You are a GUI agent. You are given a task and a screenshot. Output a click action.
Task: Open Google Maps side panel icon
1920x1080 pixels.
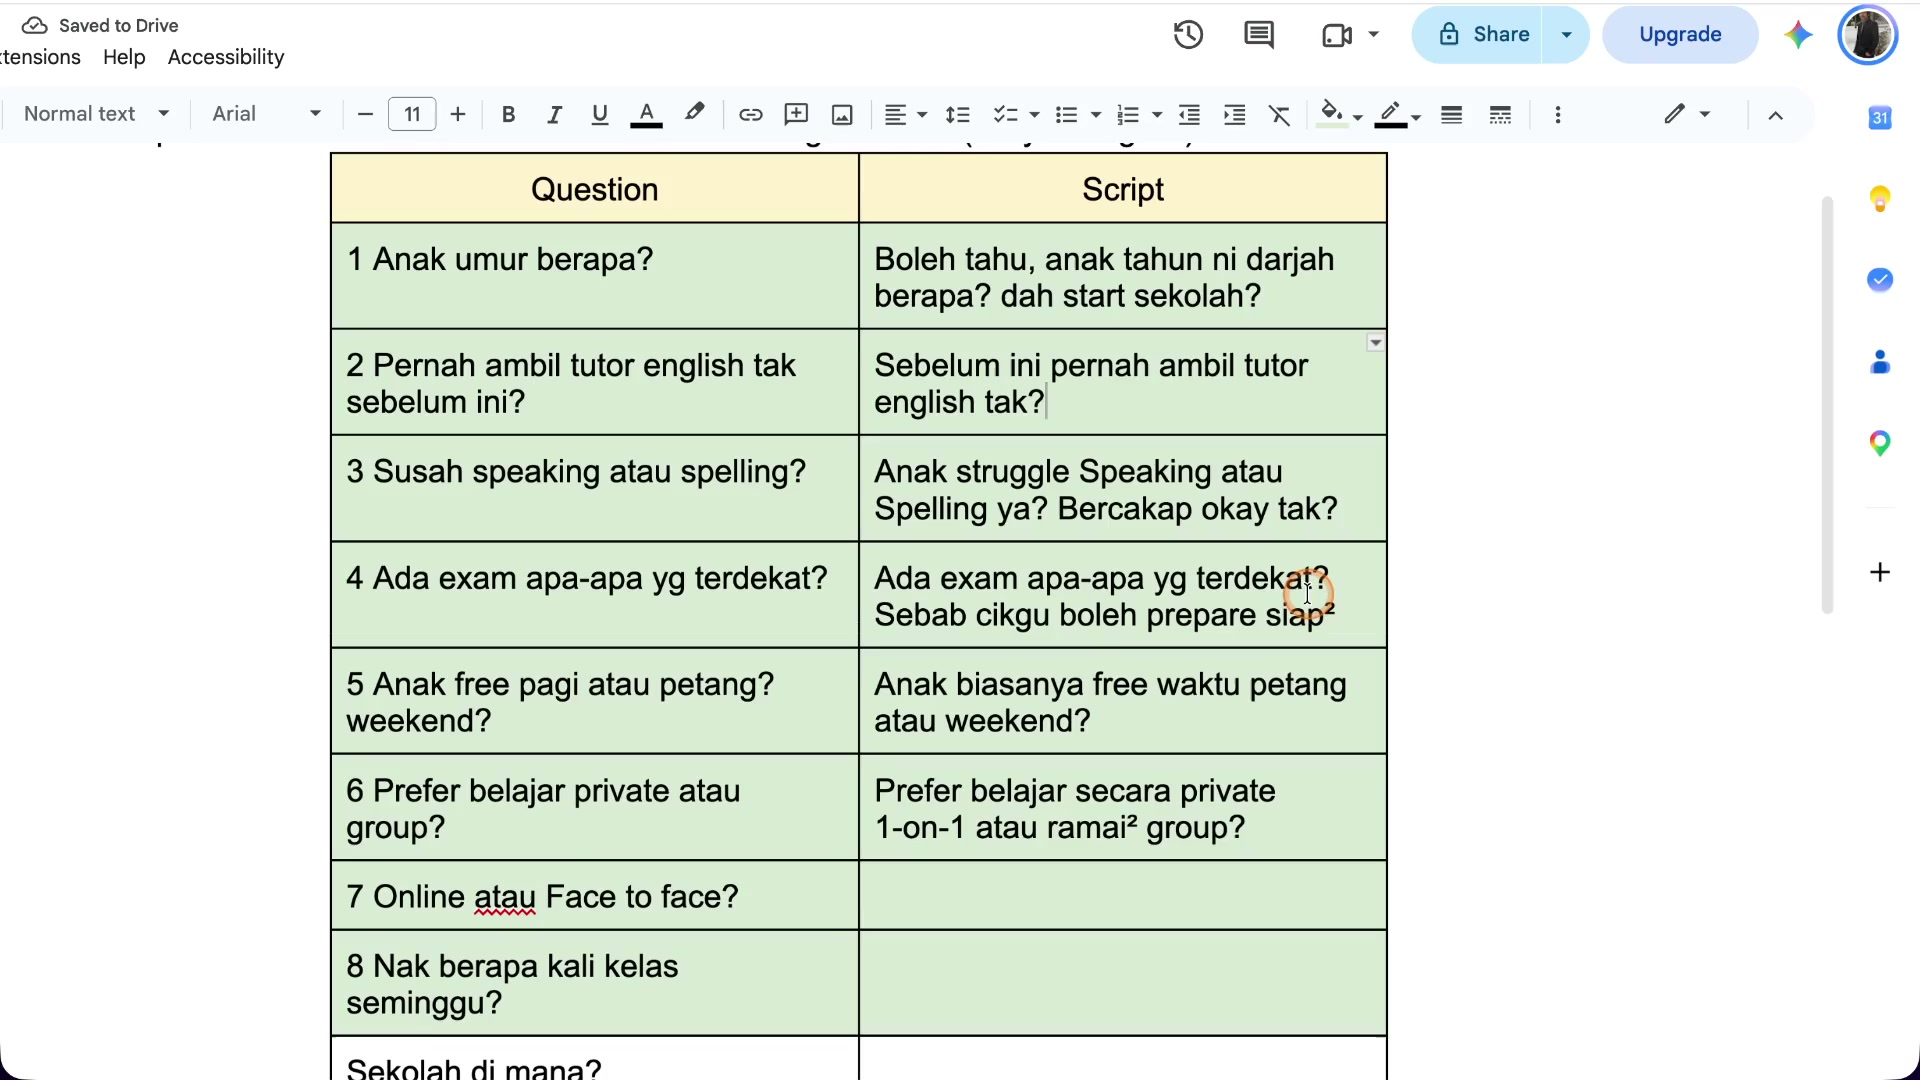click(1880, 443)
